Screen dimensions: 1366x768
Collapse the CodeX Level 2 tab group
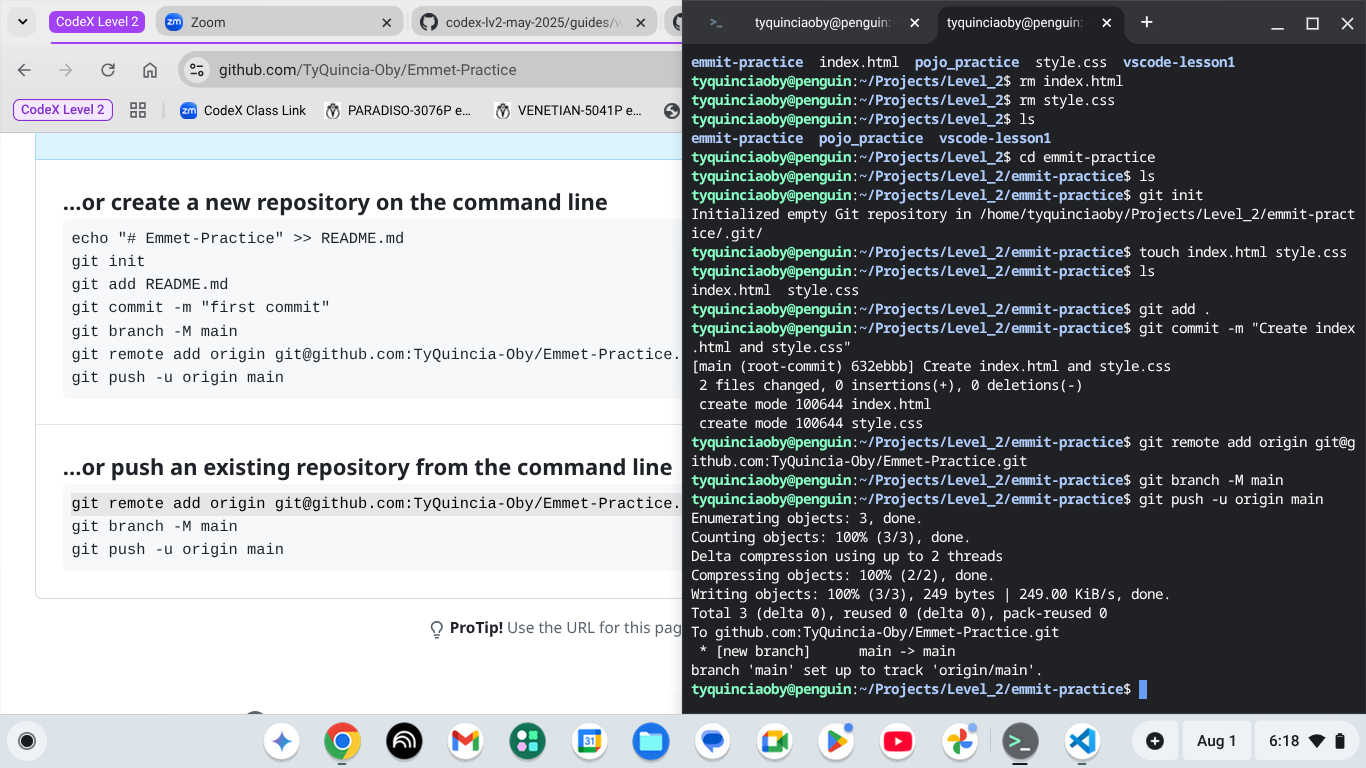tap(97, 22)
